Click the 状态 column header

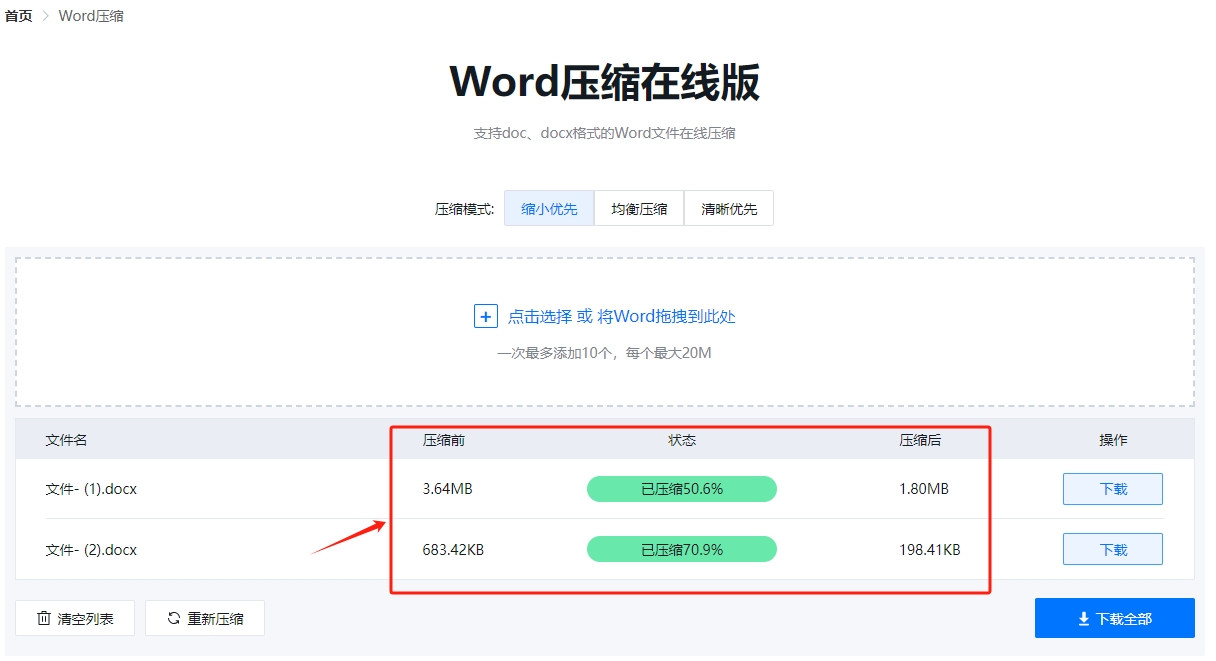pos(682,440)
